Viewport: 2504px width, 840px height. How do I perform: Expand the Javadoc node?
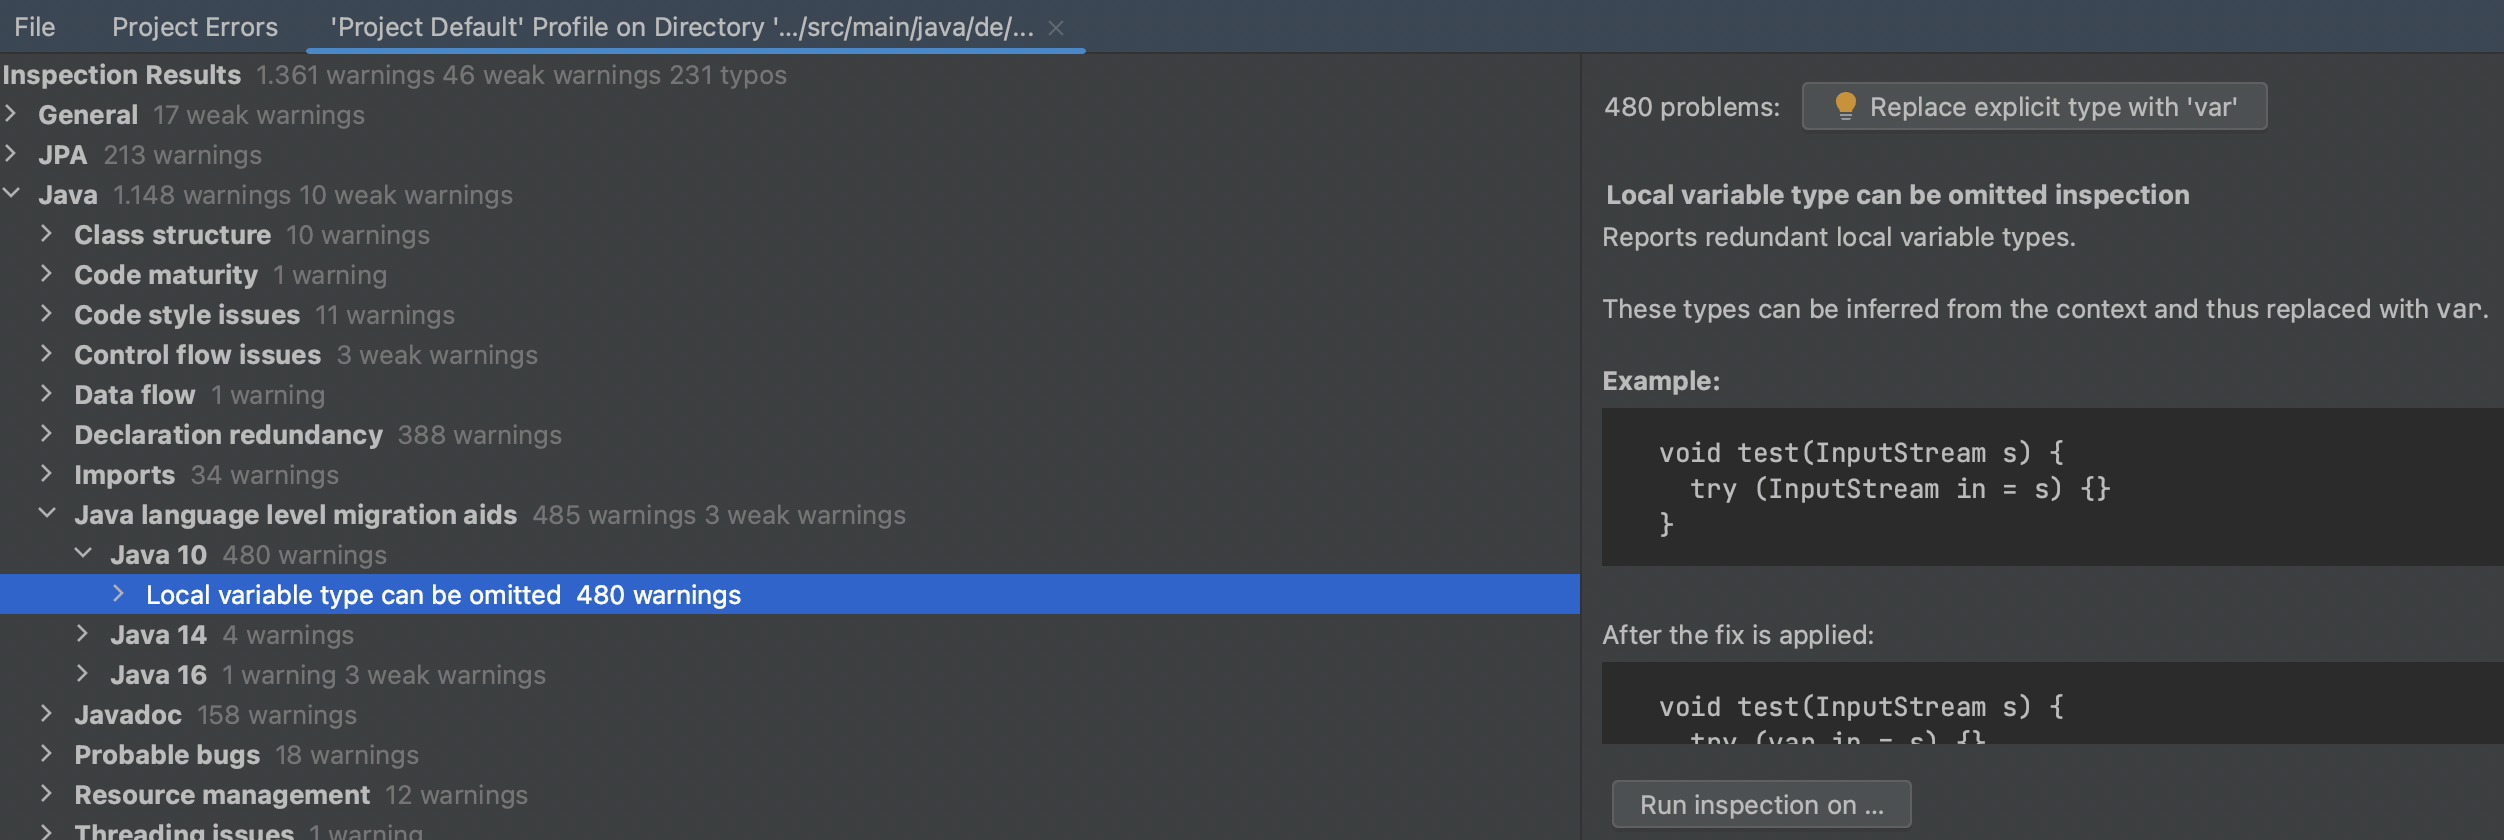pyautogui.click(x=46, y=714)
